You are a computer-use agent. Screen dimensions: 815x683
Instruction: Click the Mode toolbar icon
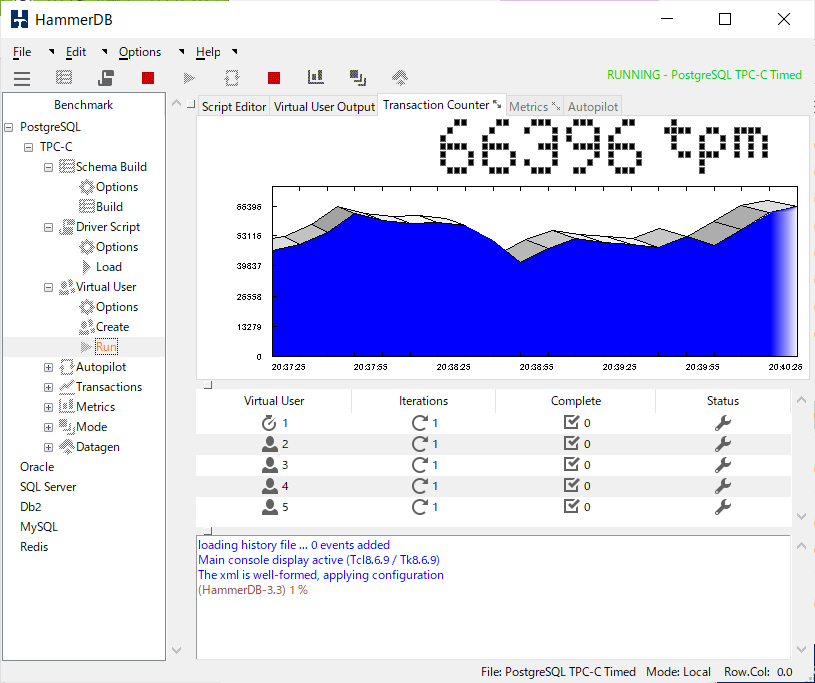[358, 78]
